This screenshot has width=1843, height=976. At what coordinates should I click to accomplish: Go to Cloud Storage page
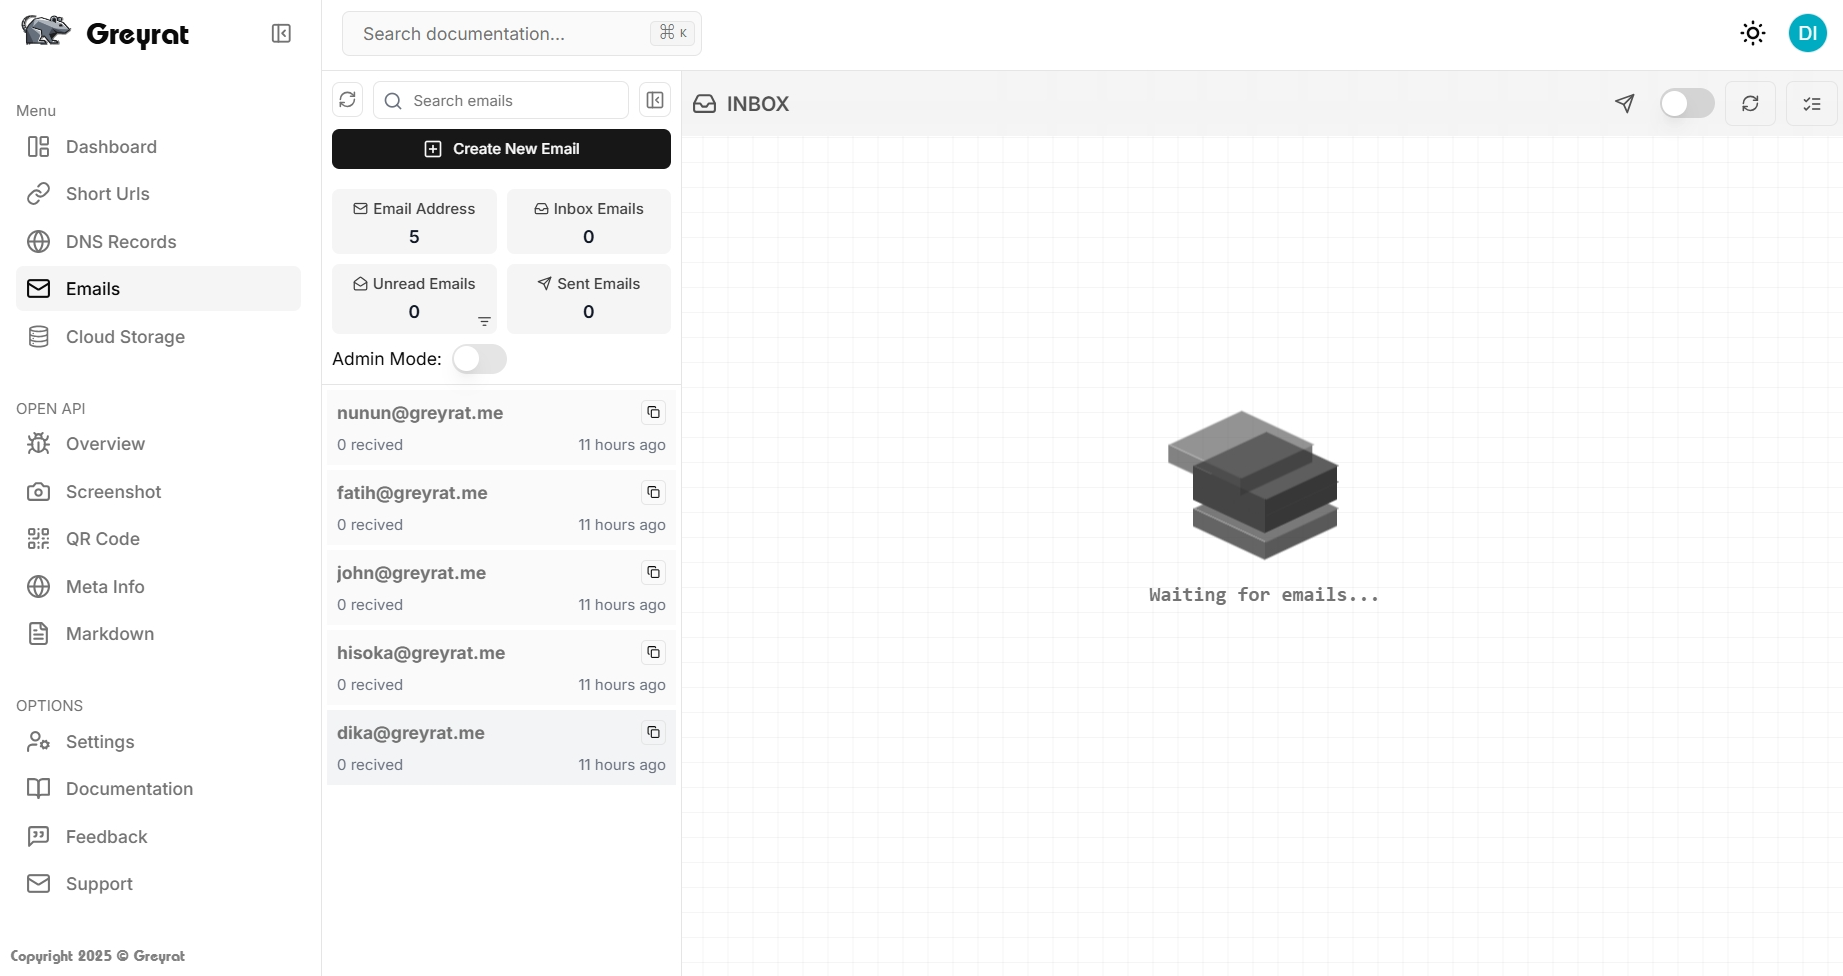tap(125, 337)
